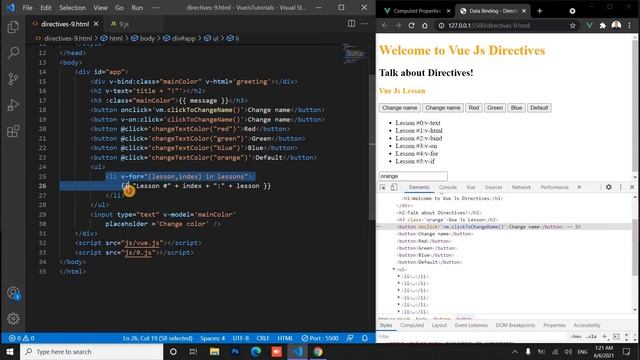
Task: Click the Spaces: 4 indentation status item
Action: click(x=213, y=338)
